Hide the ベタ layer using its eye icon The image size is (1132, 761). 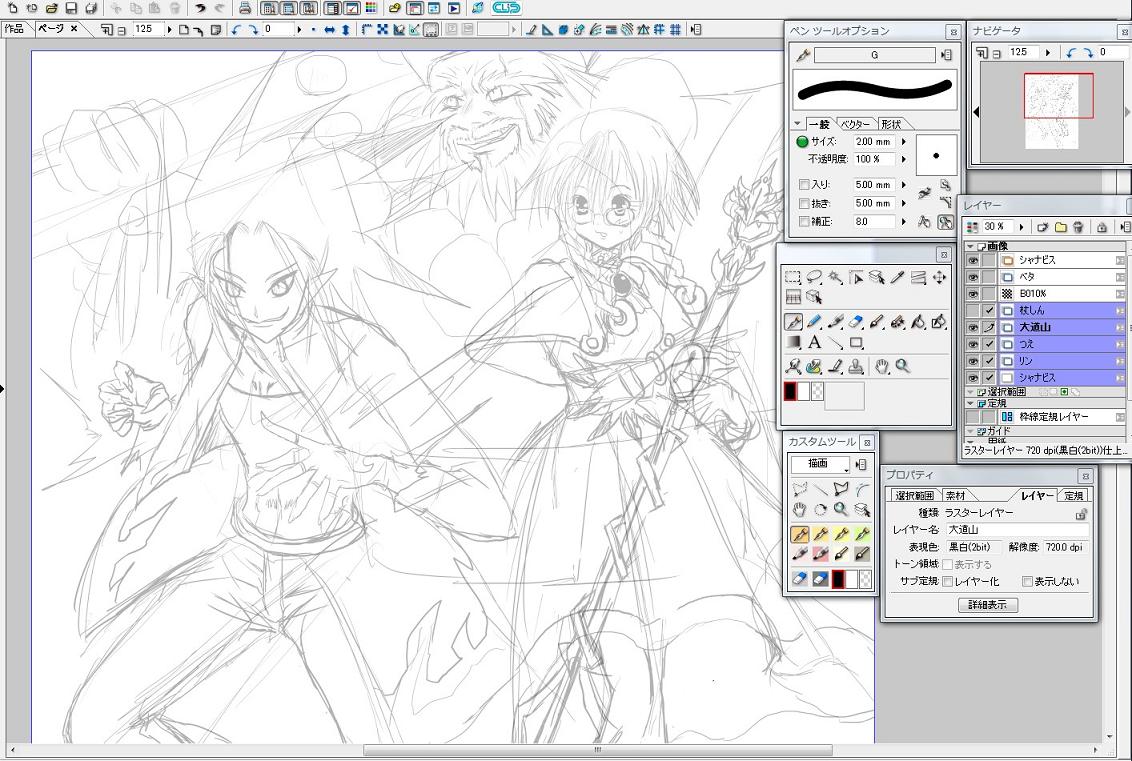(x=972, y=277)
